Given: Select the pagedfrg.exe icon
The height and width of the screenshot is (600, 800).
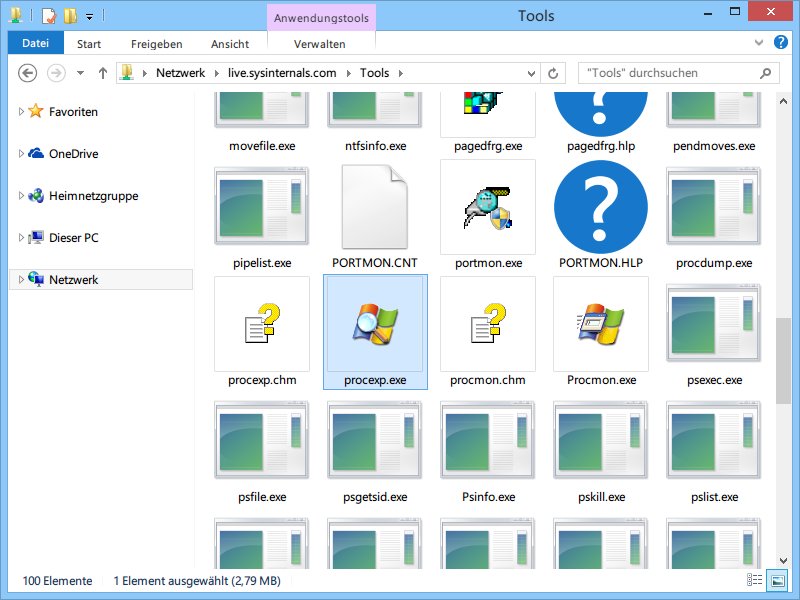Looking at the screenshot, I should 484,103.
